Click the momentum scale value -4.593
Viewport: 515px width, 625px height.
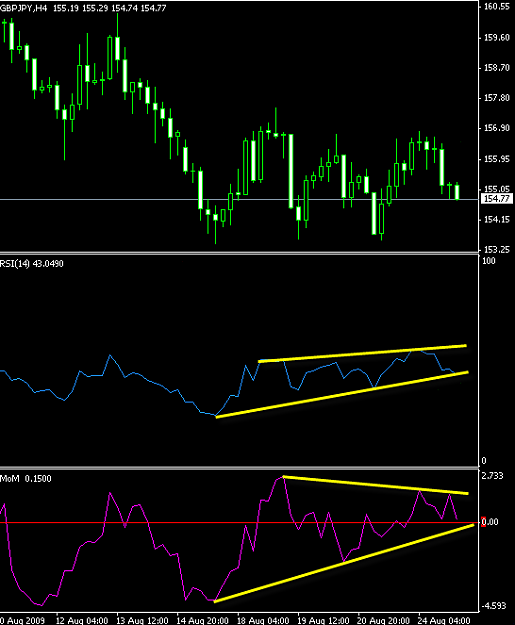pos(493,606)
